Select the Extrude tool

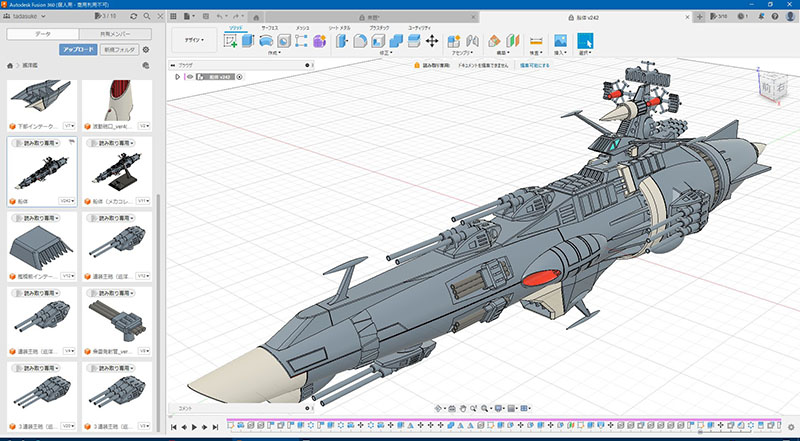coord(248,41)
